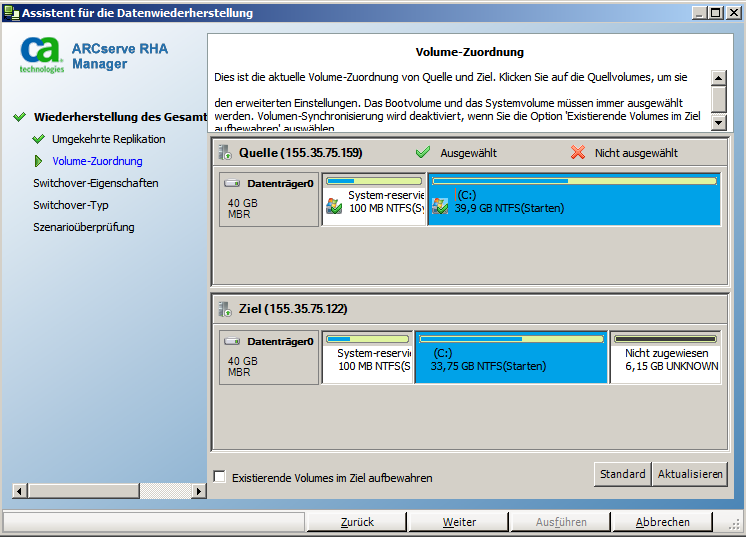Image resolution: width=746 pixels, height=539 pixels.
Task: Click Abbrechen to cancel wizard
Action: click(662, 522)
